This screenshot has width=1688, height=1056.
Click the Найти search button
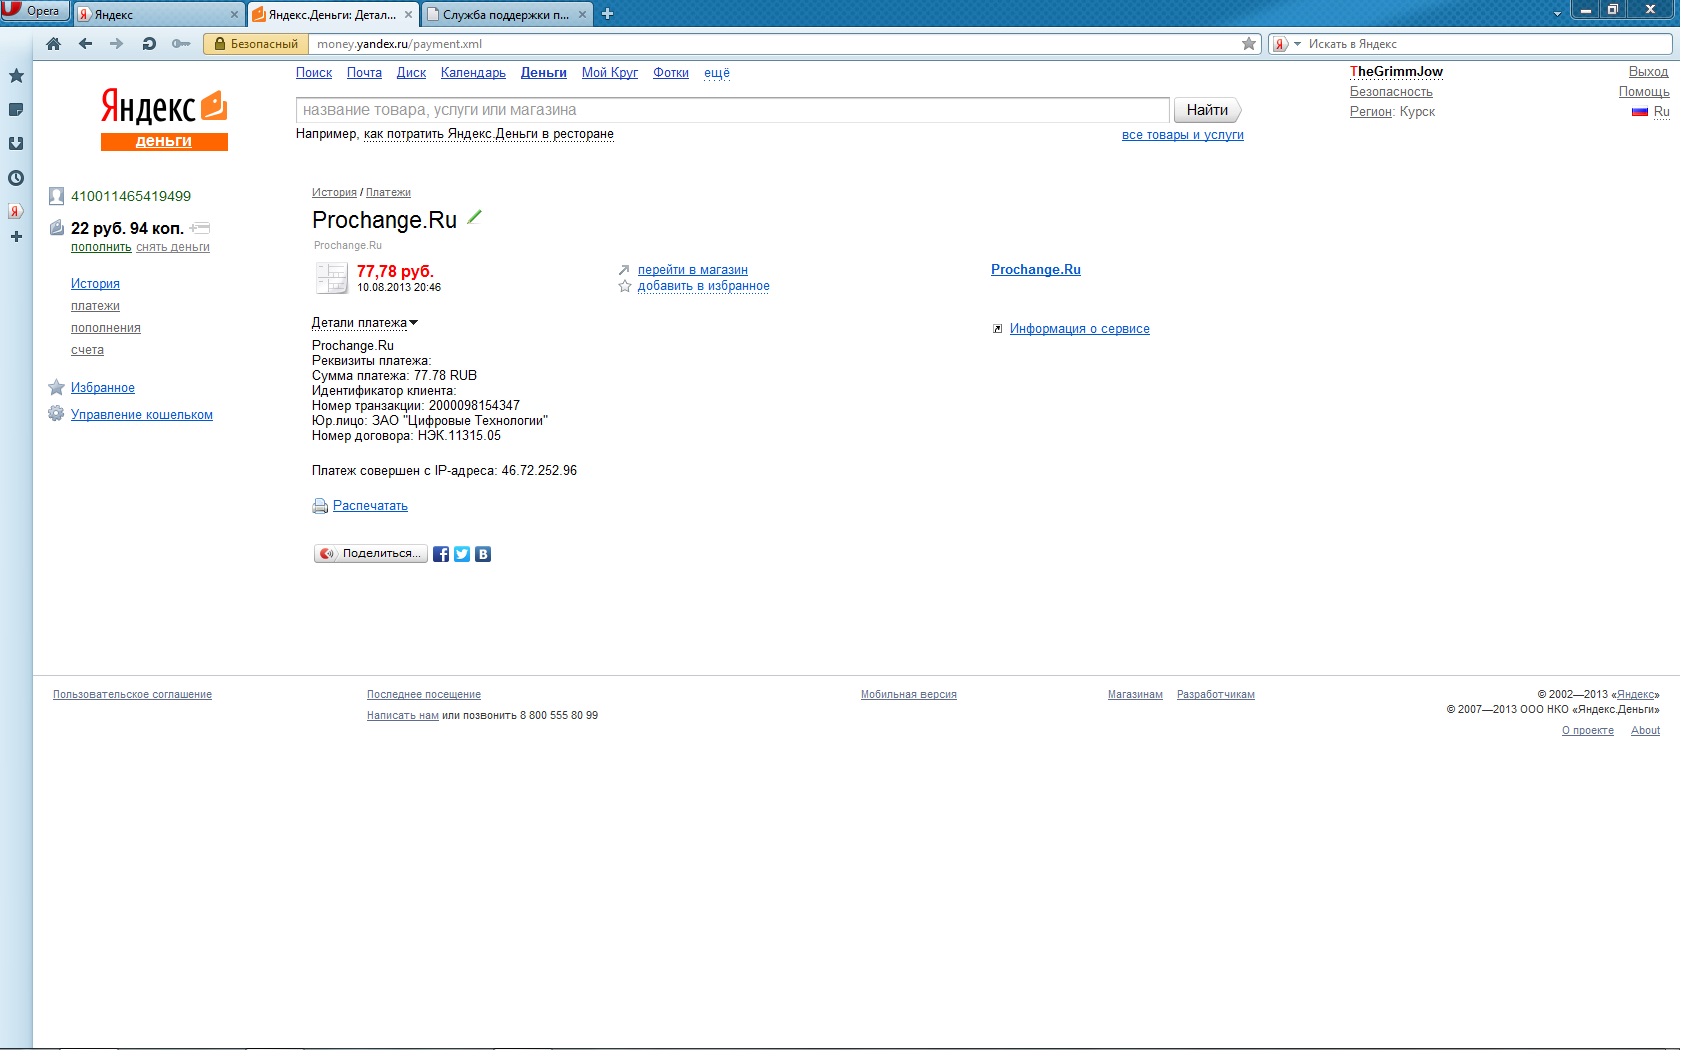1207,110
